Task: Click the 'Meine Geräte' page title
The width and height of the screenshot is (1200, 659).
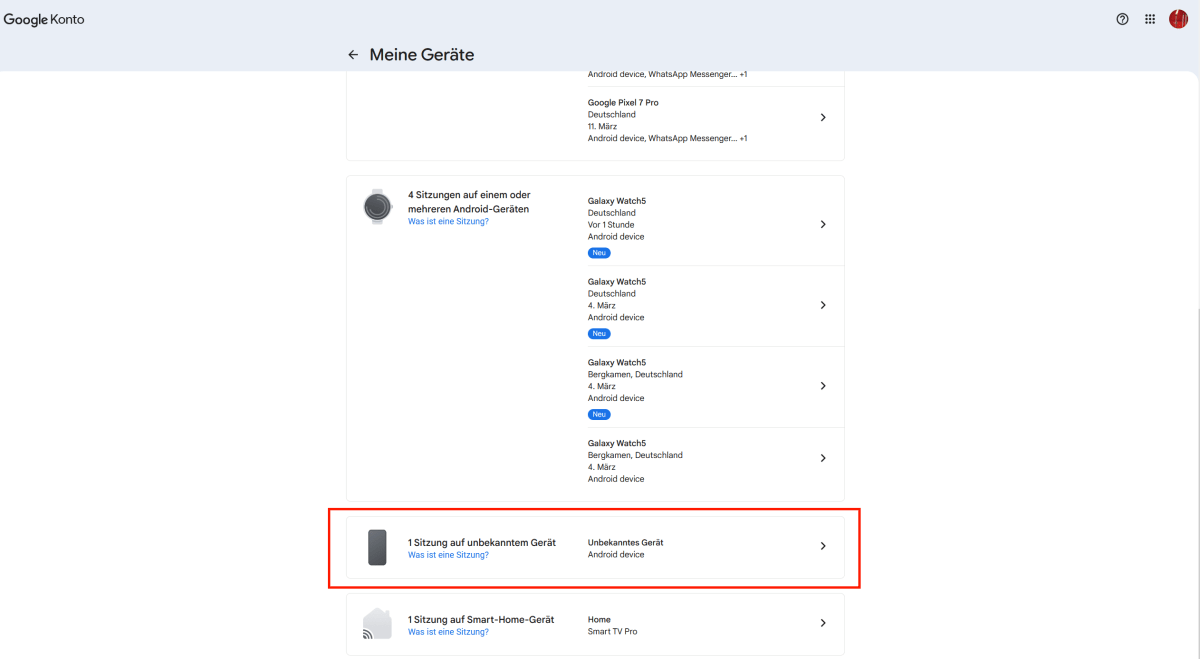Action: tap(422, 55)
